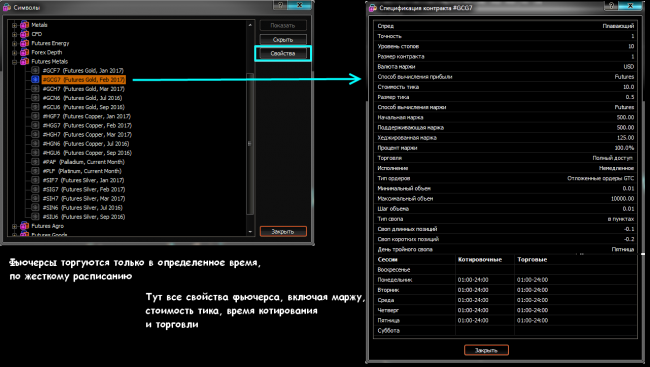
Task: Click the CFD group folder icon
Action: [24, 34]
